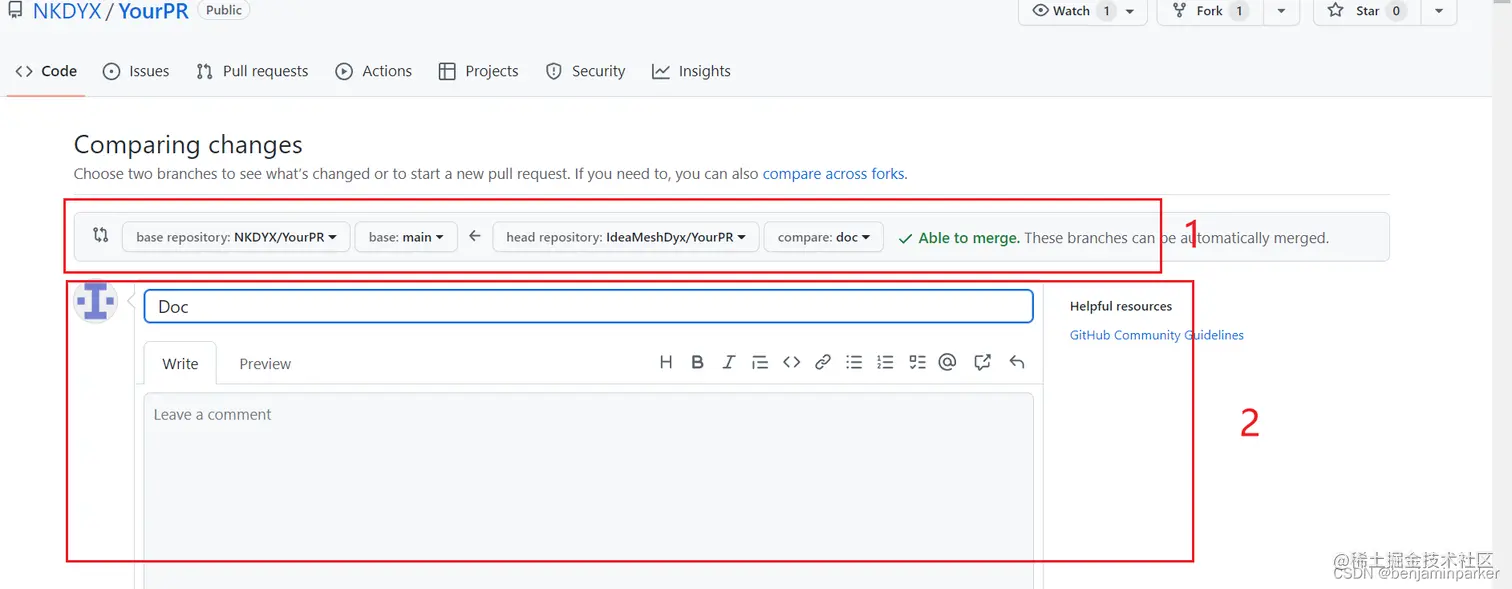Click the Helpful resources heading
The width and height of the screenshot is (1512, 589).
[x=1121, y=306]
